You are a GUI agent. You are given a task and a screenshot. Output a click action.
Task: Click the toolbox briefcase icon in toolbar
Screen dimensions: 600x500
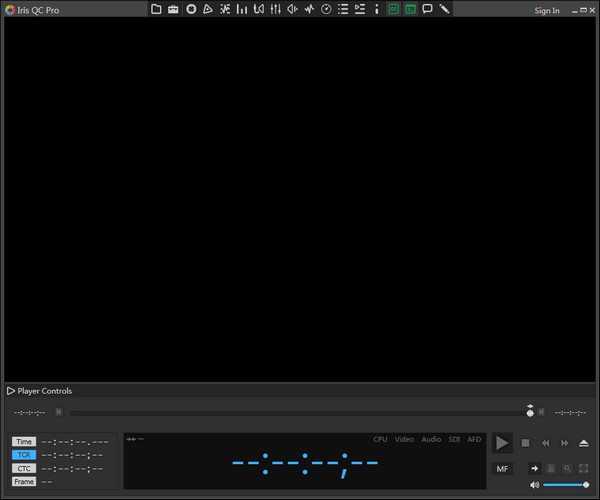pyautogui.click(x=173, y=9)
